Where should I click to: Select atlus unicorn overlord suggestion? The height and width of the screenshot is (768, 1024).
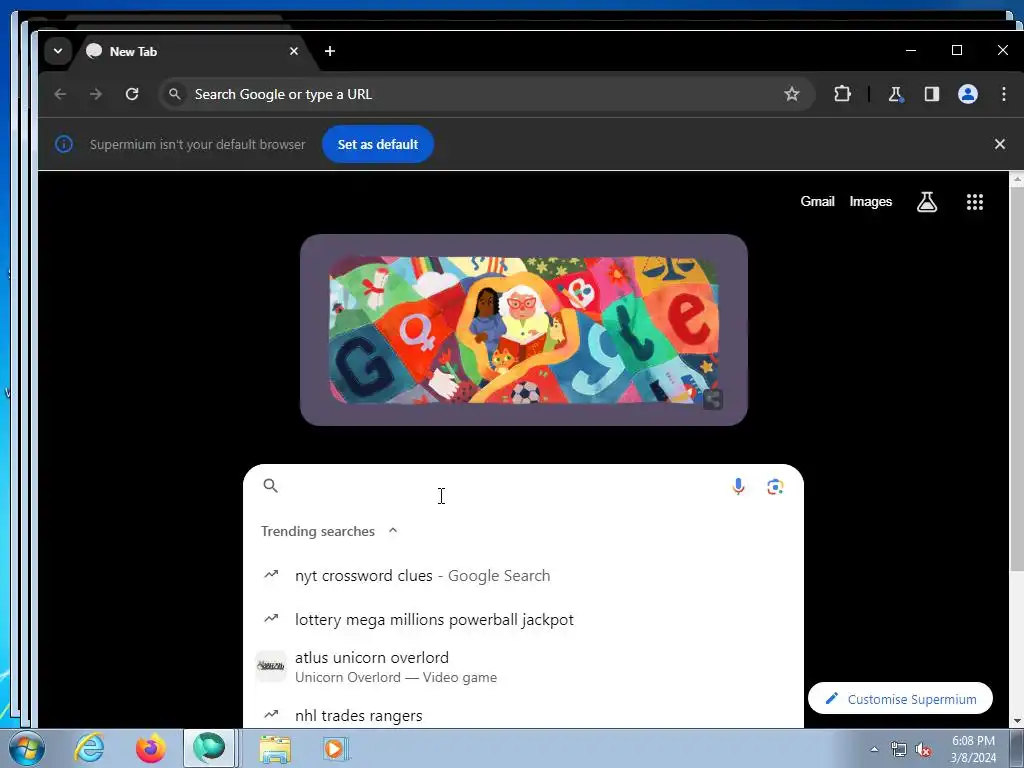[x=523, y=667]
